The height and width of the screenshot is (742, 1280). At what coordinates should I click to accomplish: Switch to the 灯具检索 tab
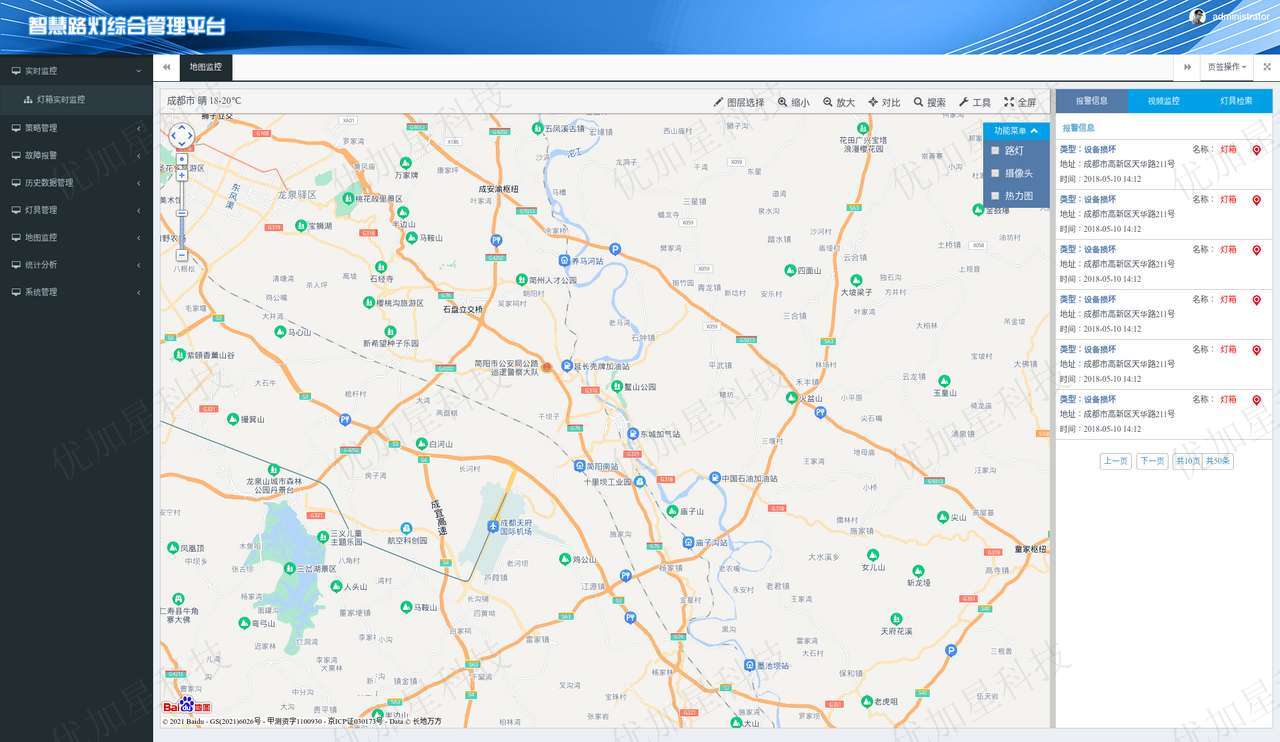coord(1236,101)
